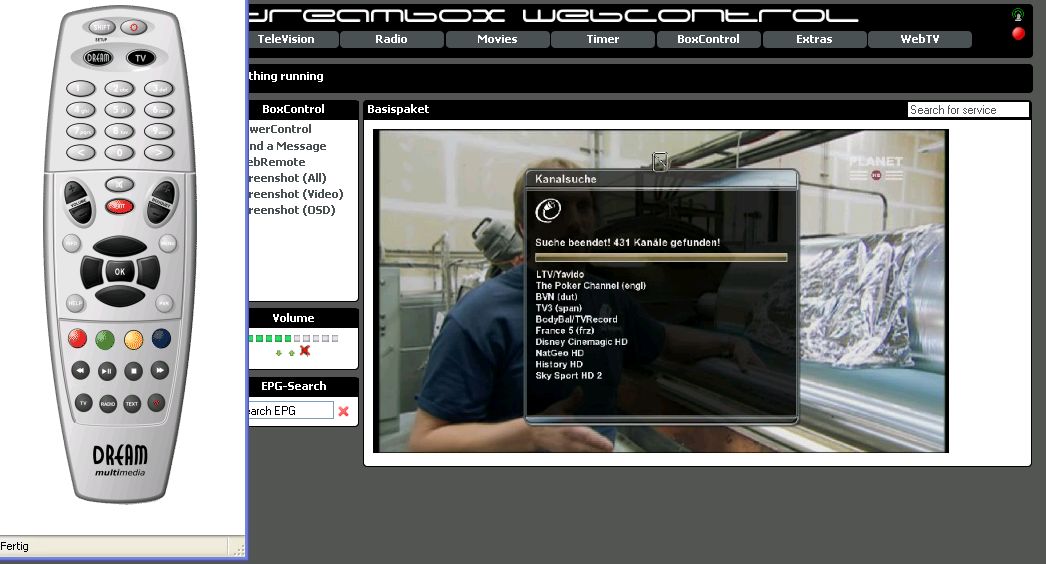Viewport: 1046px width, 564px height.
Task: Raise volume with the up arrow icon
Action: [x=291, y=352]
